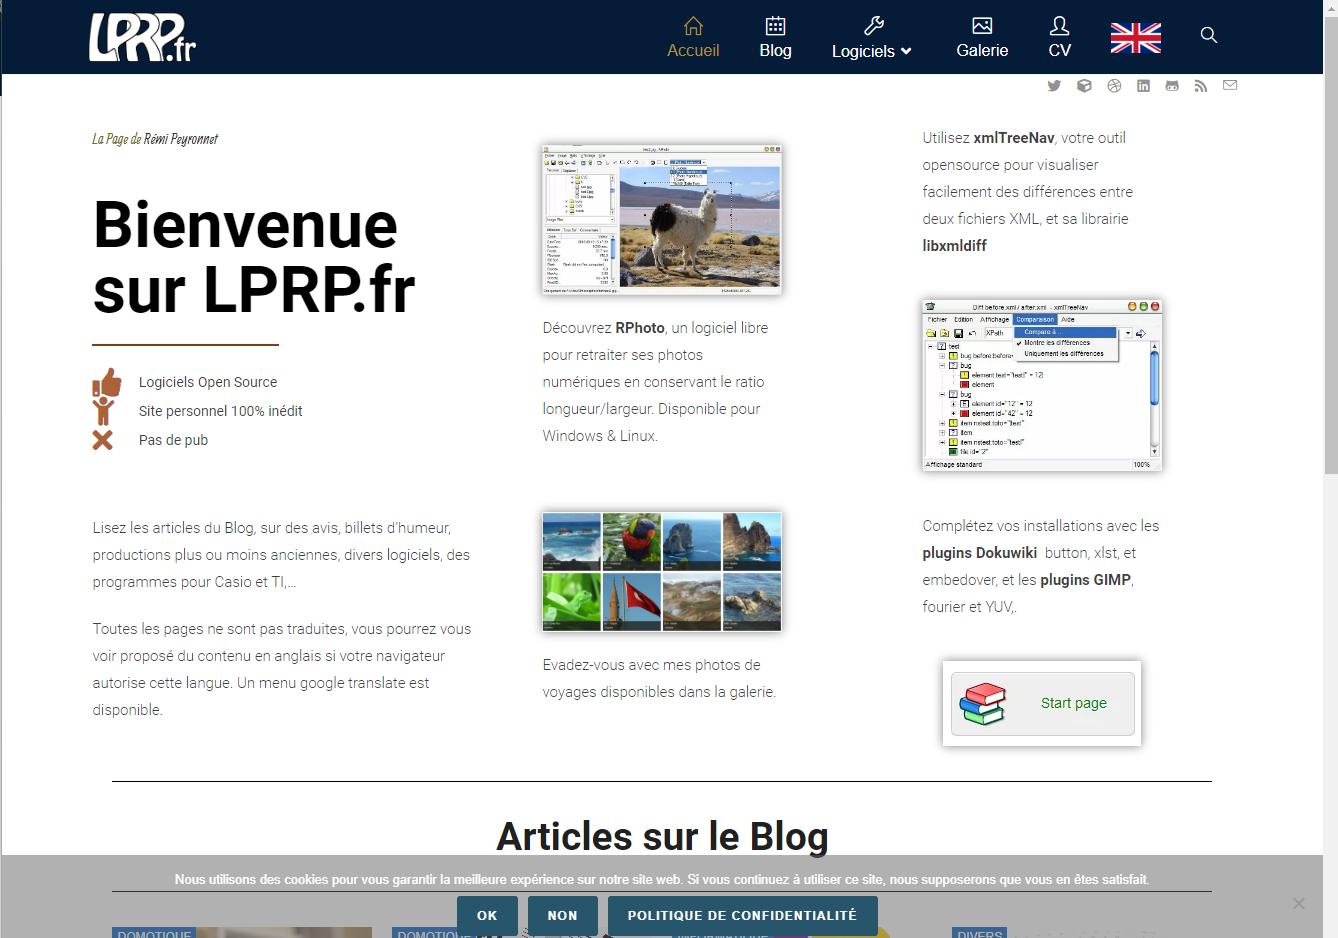Open the GitHub octocat social icon

[1172, 86]
